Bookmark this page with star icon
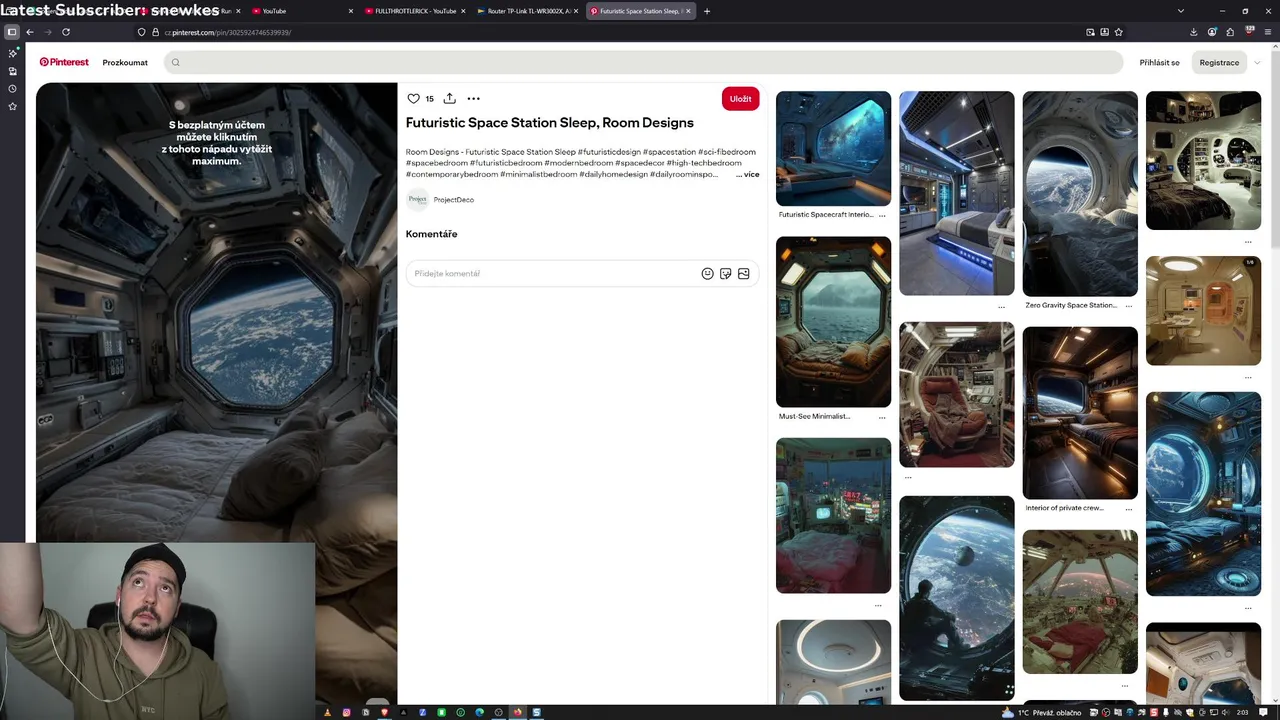This screenshot has width=1280, height=720. [1118, 32]
